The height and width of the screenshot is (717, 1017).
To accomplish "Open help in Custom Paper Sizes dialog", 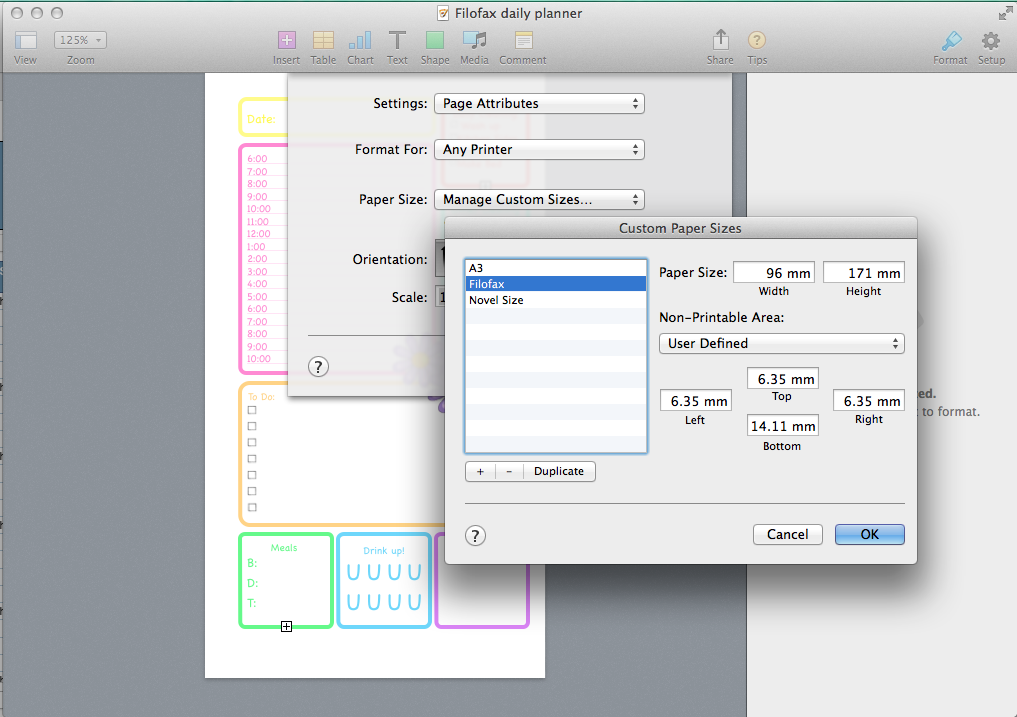I will 475,536.
